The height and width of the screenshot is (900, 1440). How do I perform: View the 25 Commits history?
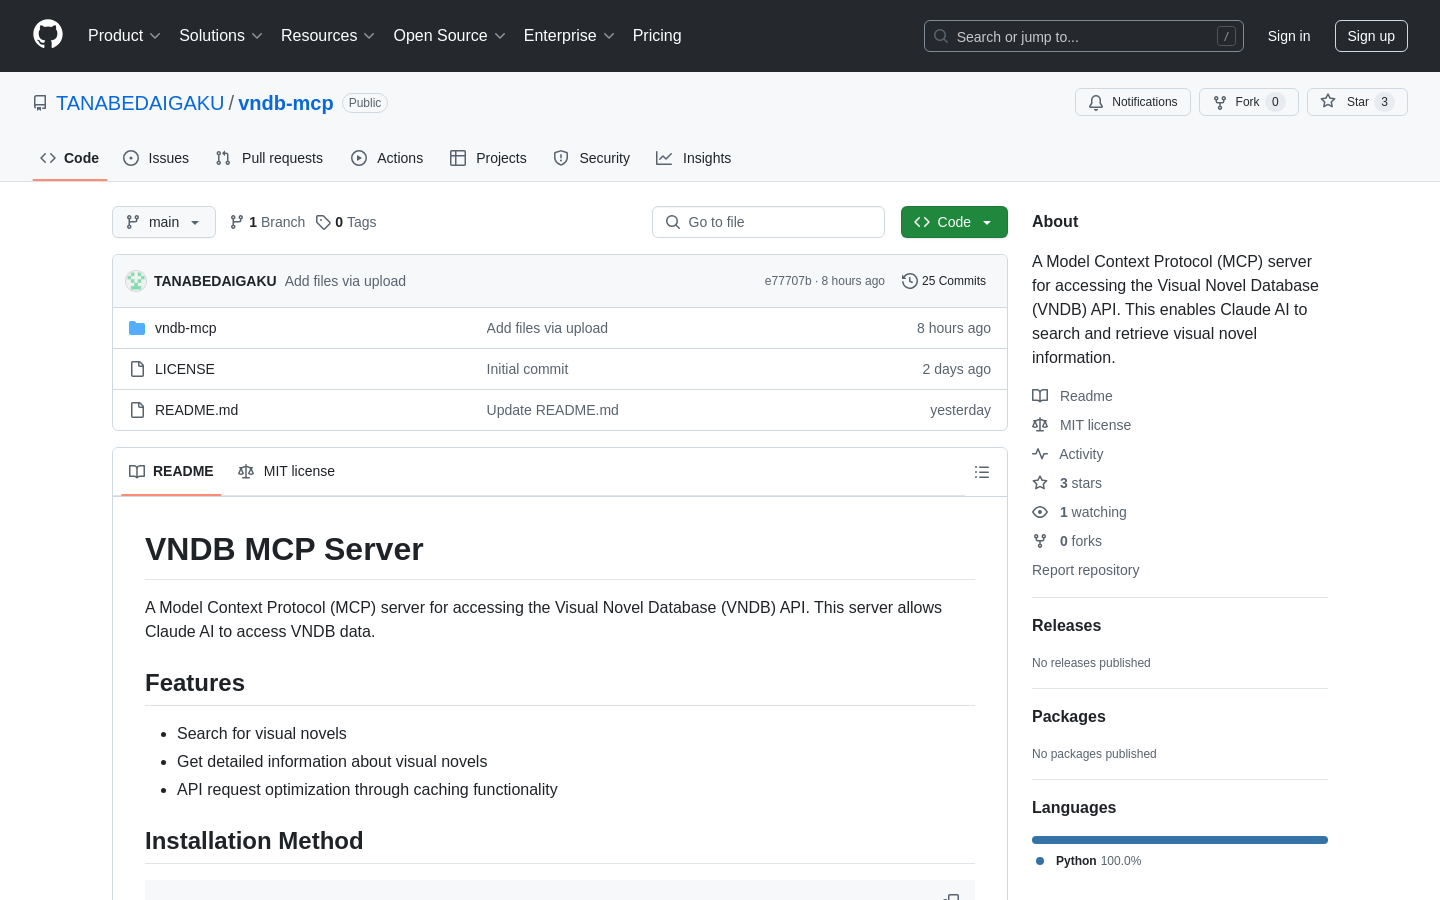[x=944, y=281]
